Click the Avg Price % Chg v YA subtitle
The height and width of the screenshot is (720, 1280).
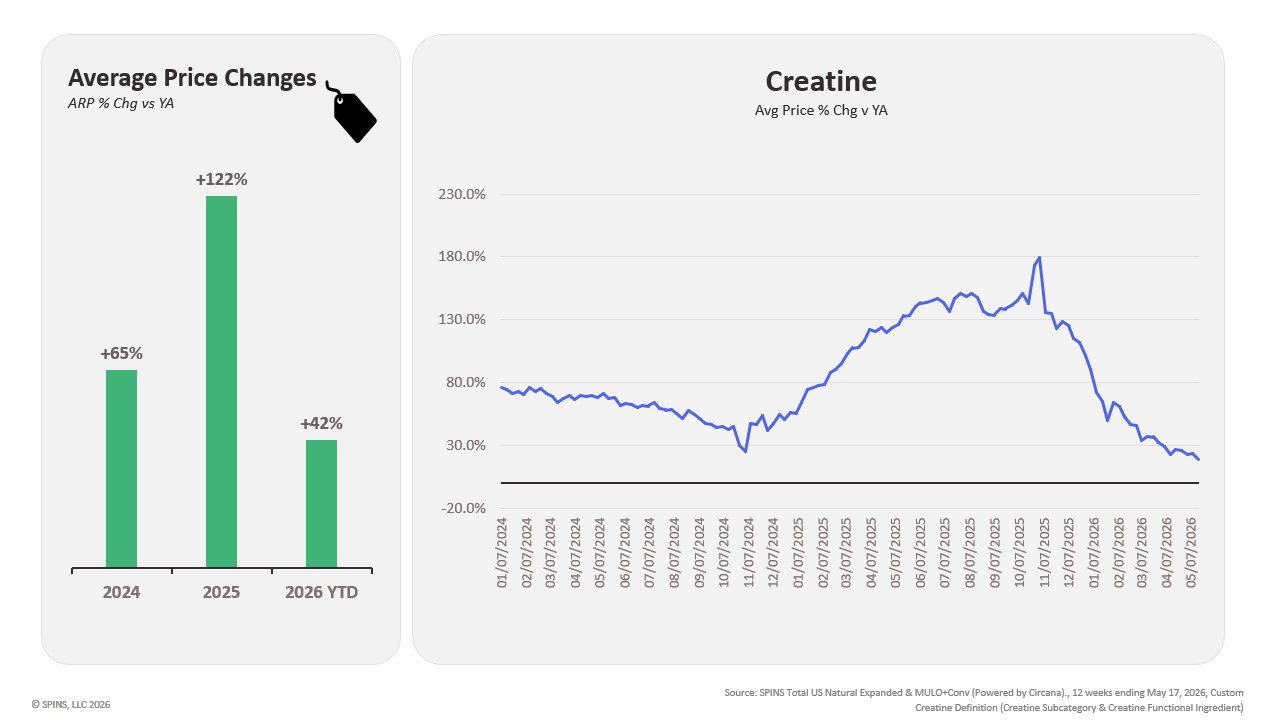[x=821, y=111]
